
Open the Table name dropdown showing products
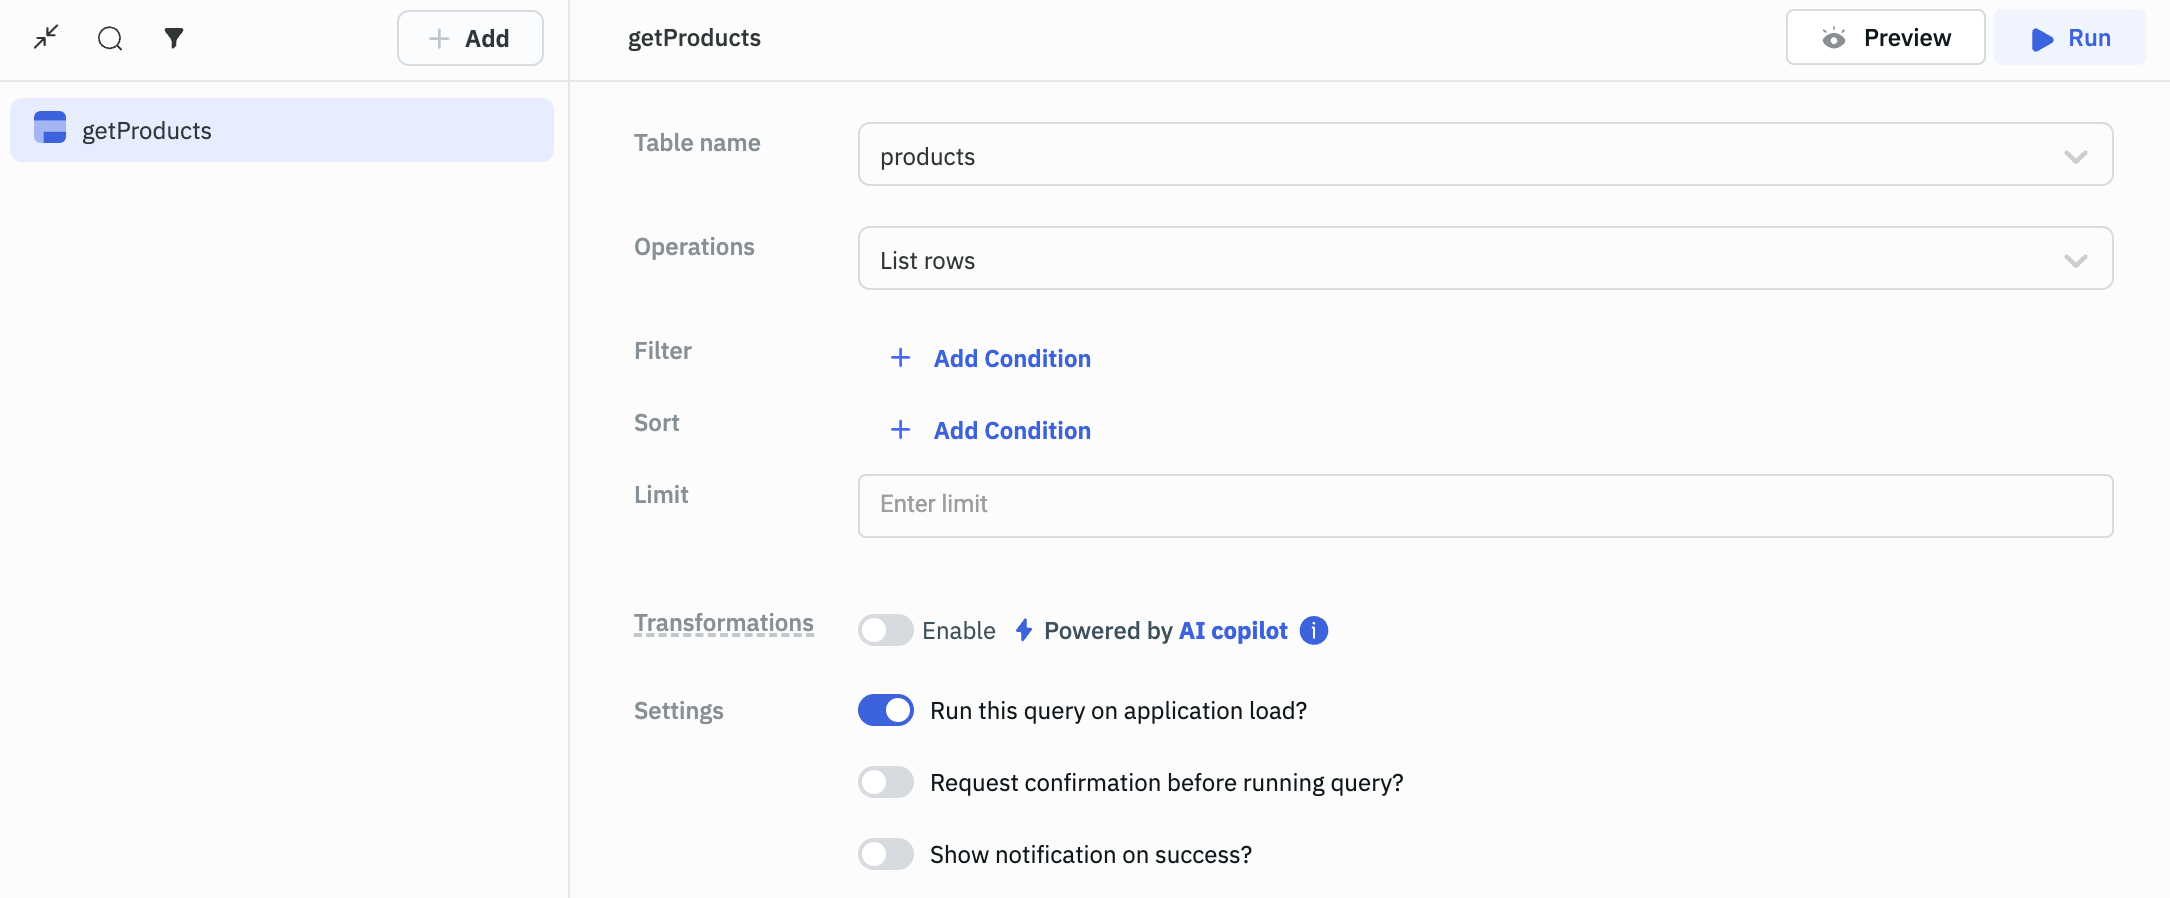point(1485,155)
